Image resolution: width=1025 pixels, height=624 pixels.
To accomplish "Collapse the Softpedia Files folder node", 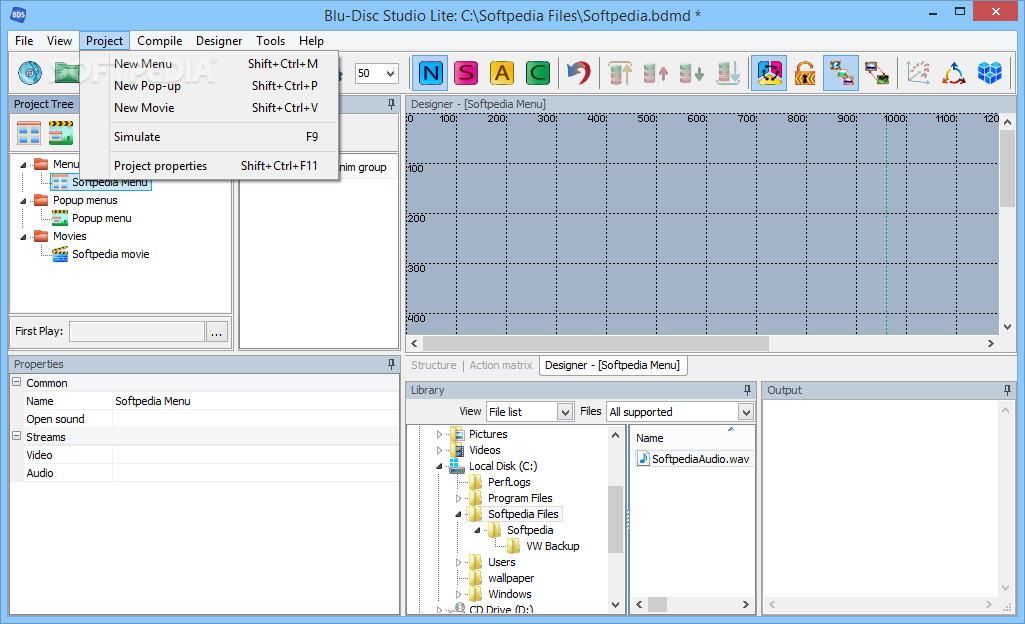I will click(458, 514).
